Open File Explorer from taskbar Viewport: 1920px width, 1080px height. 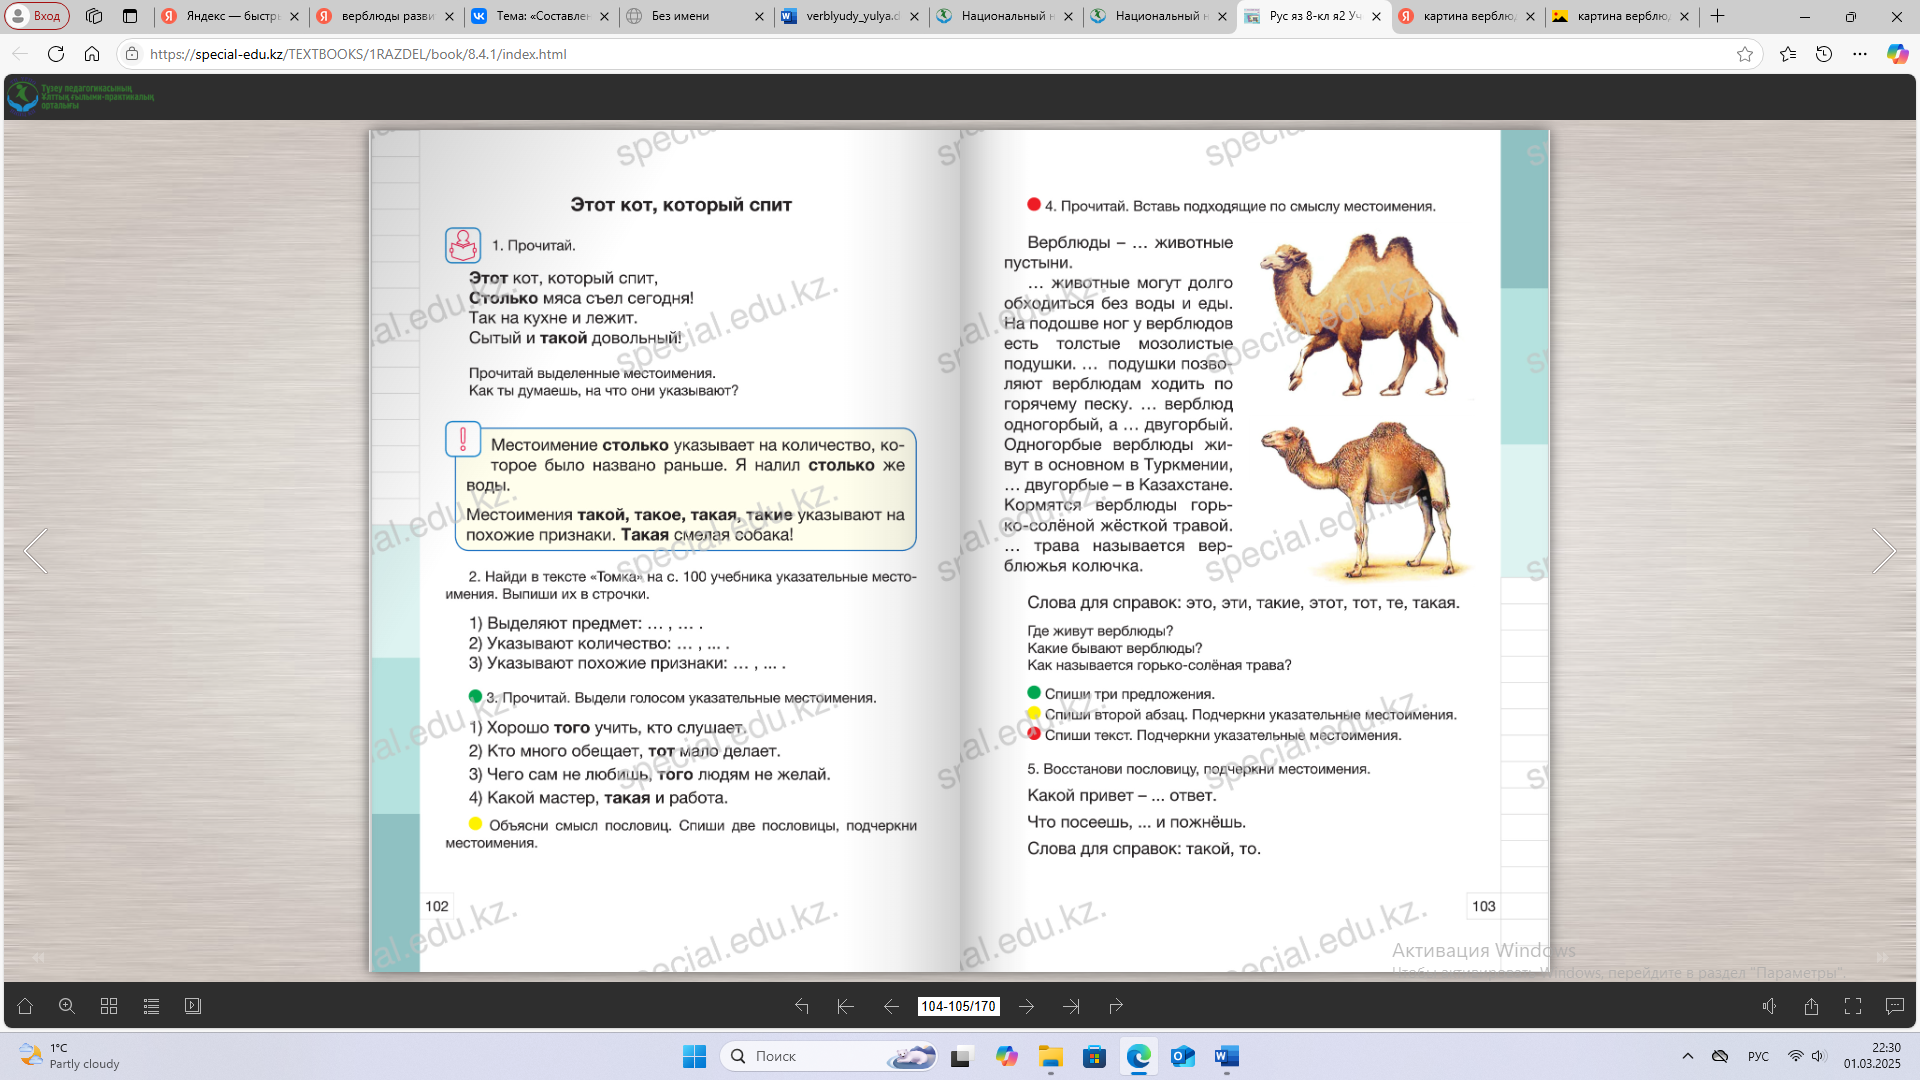pyautogui.click(x=1050, y=1056)
